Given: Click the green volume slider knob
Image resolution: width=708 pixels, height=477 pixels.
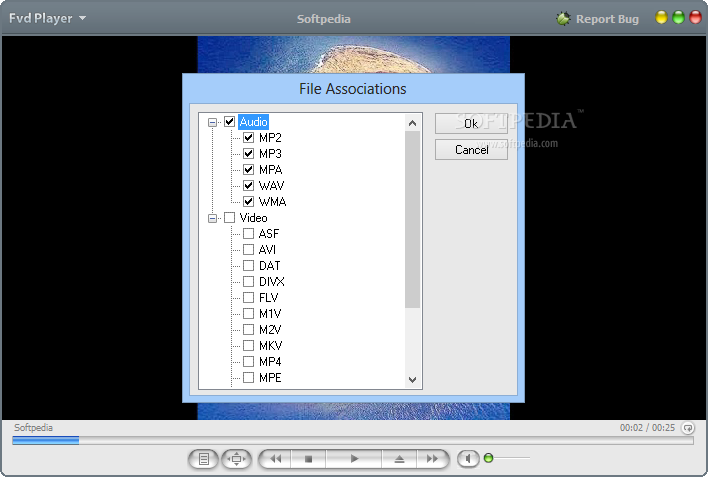Looking at the screenshot, I should point(488,458).
